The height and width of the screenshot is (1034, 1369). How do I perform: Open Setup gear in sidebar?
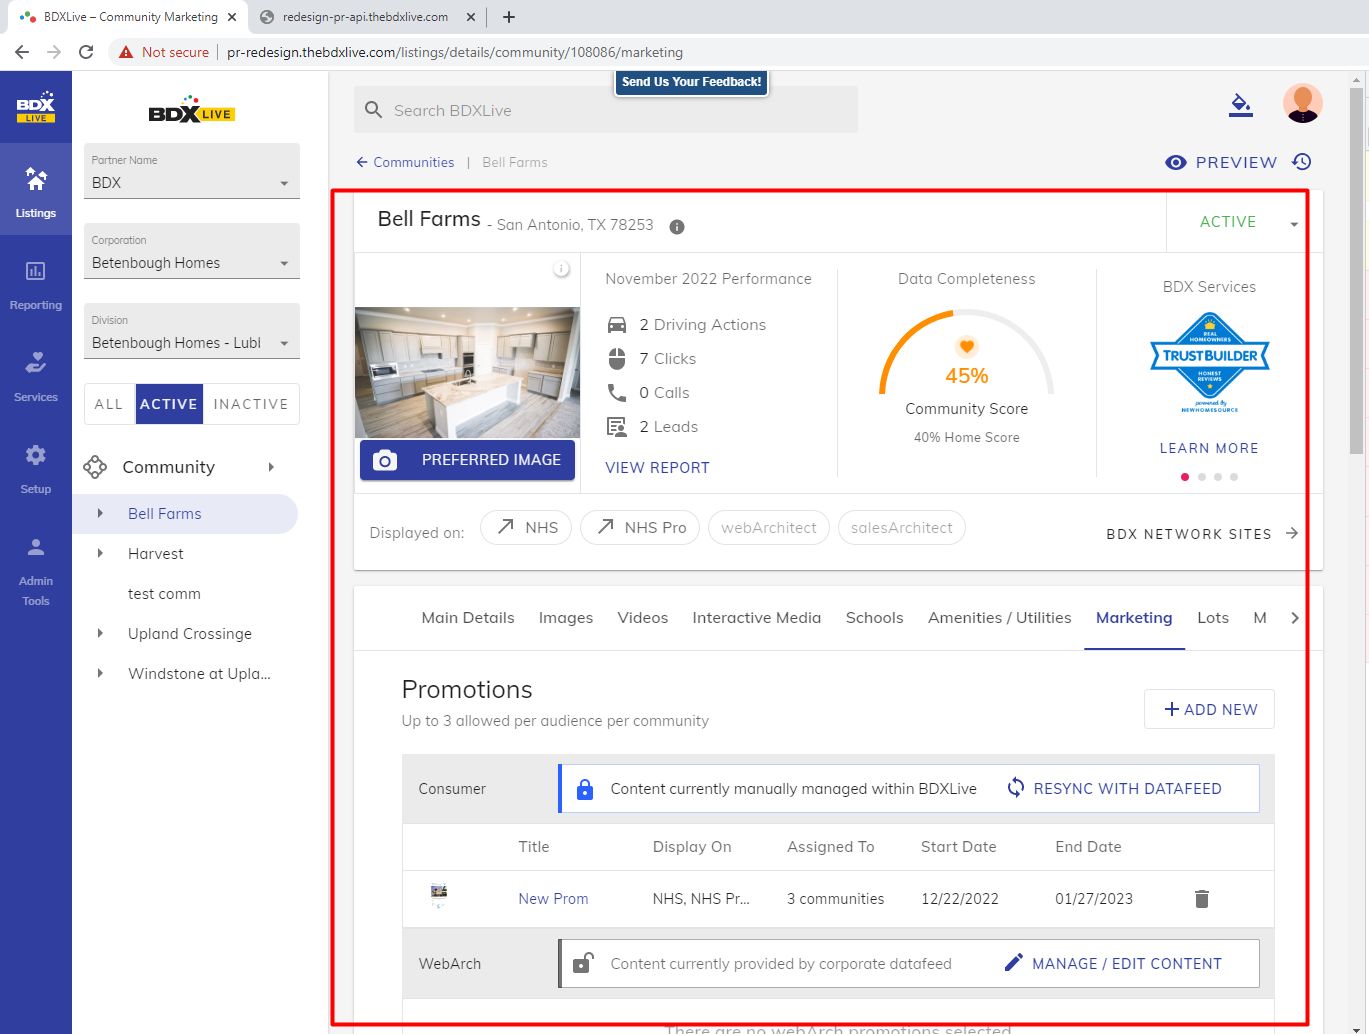[x=35, y=469]
